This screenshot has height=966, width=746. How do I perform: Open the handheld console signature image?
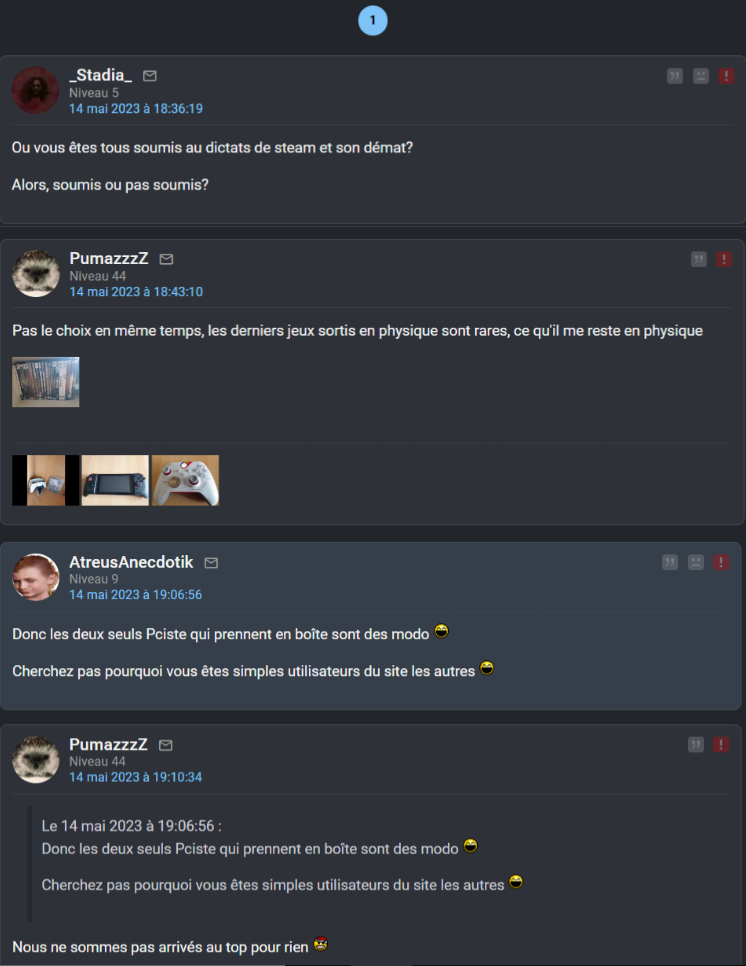point(115,481)
